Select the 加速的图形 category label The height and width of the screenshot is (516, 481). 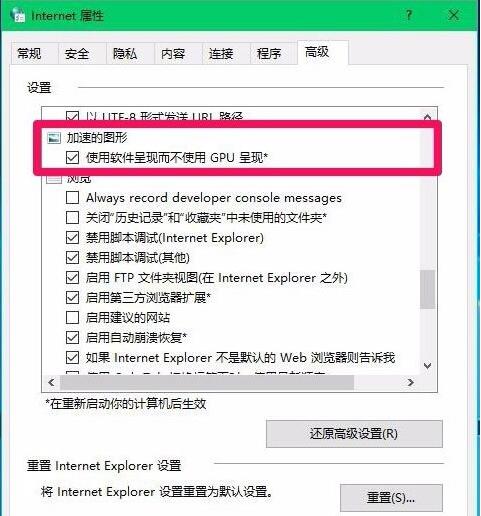pyautogui.click(x=97, y=137)
